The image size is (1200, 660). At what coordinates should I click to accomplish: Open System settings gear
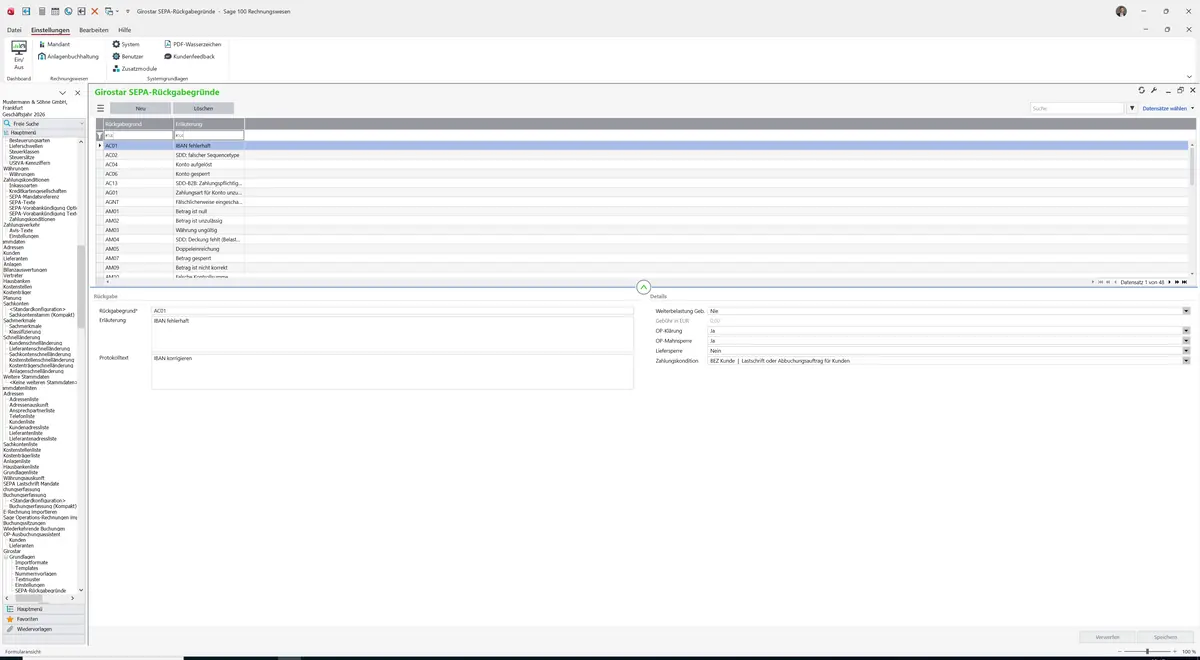click(x=126, y=45)
